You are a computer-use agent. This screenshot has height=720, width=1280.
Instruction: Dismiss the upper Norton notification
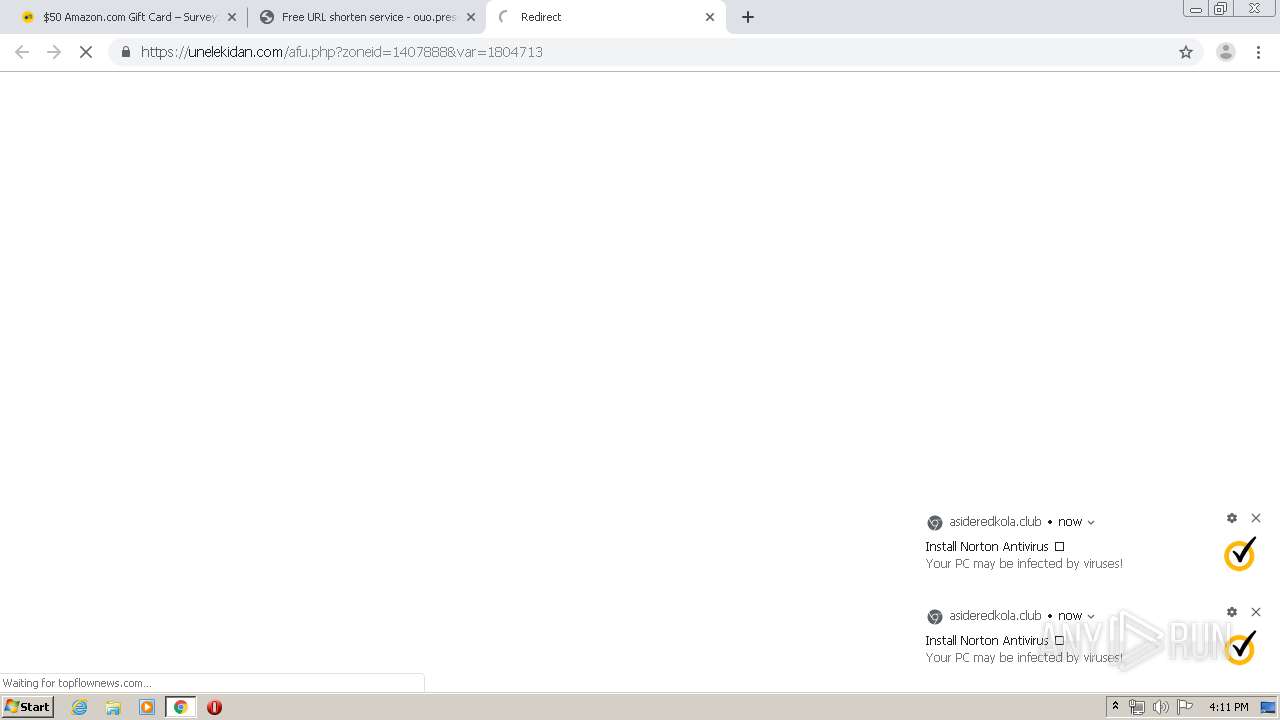1256,518
